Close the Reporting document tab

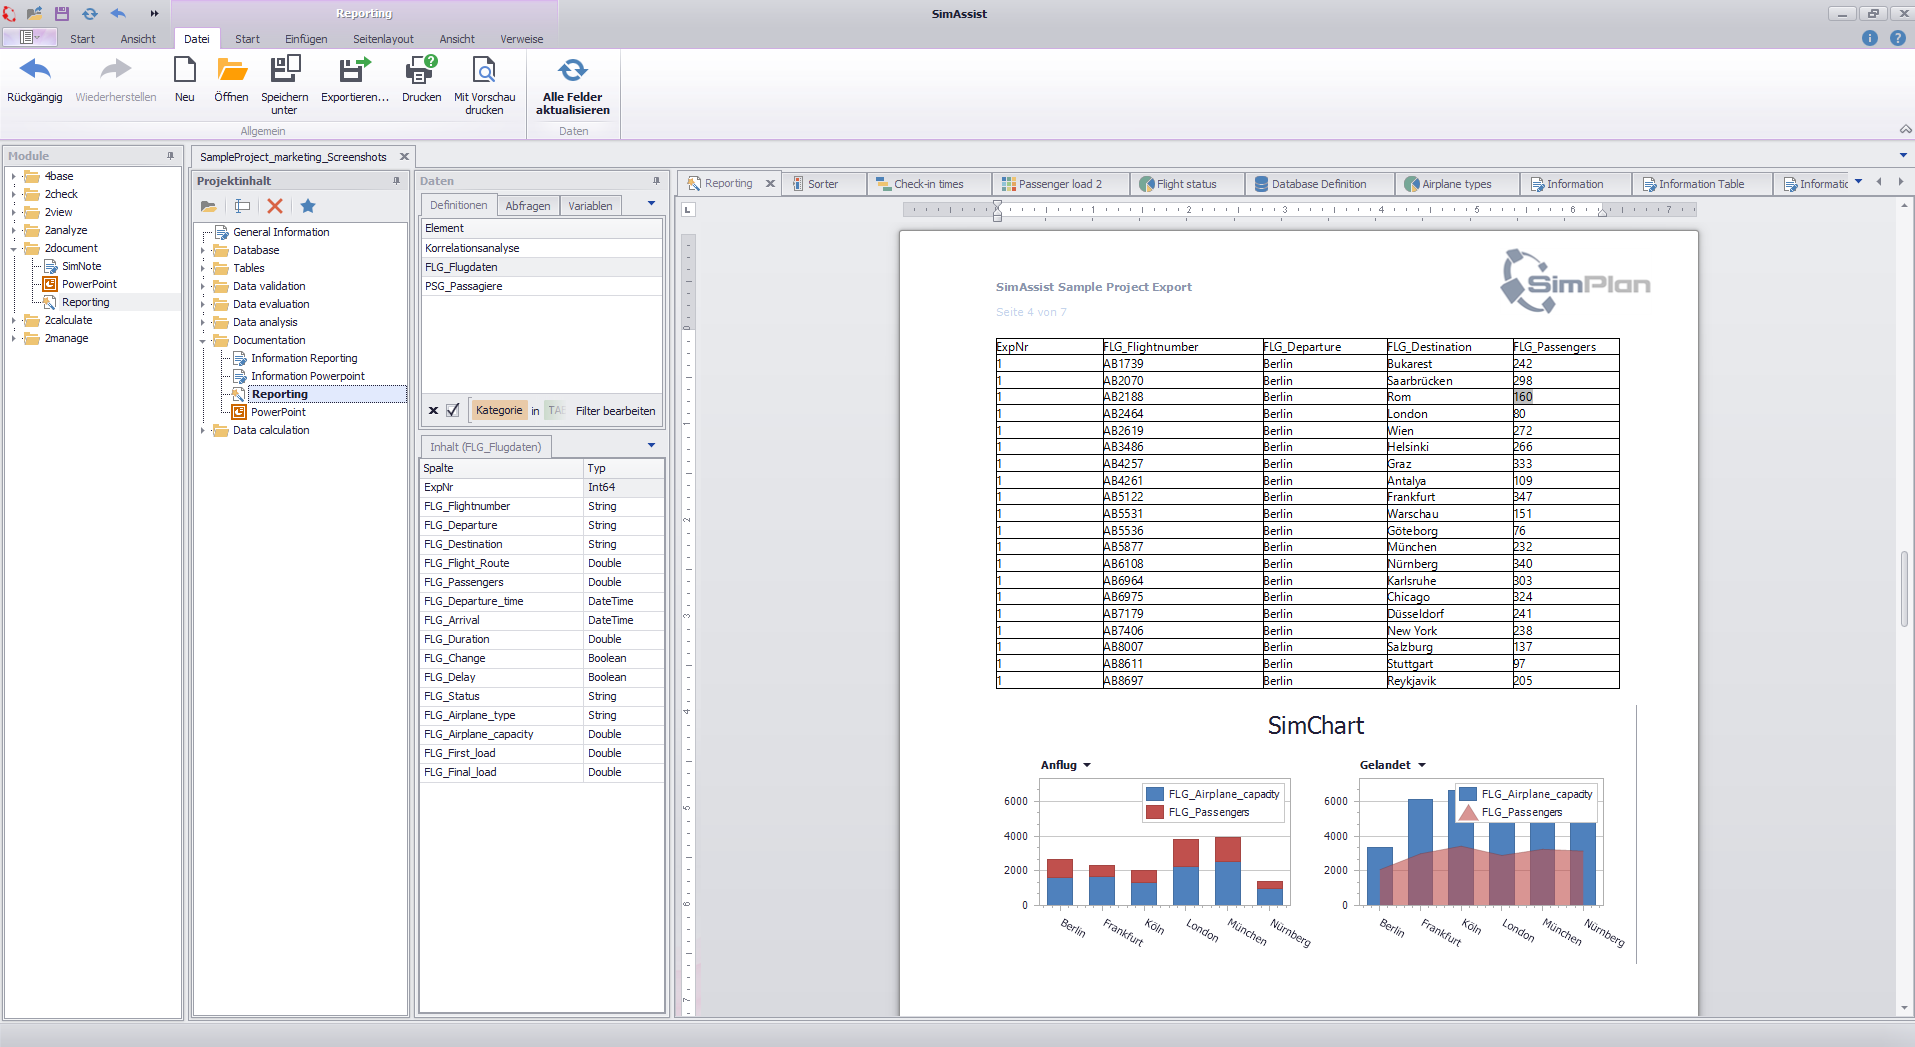[770, 184]
